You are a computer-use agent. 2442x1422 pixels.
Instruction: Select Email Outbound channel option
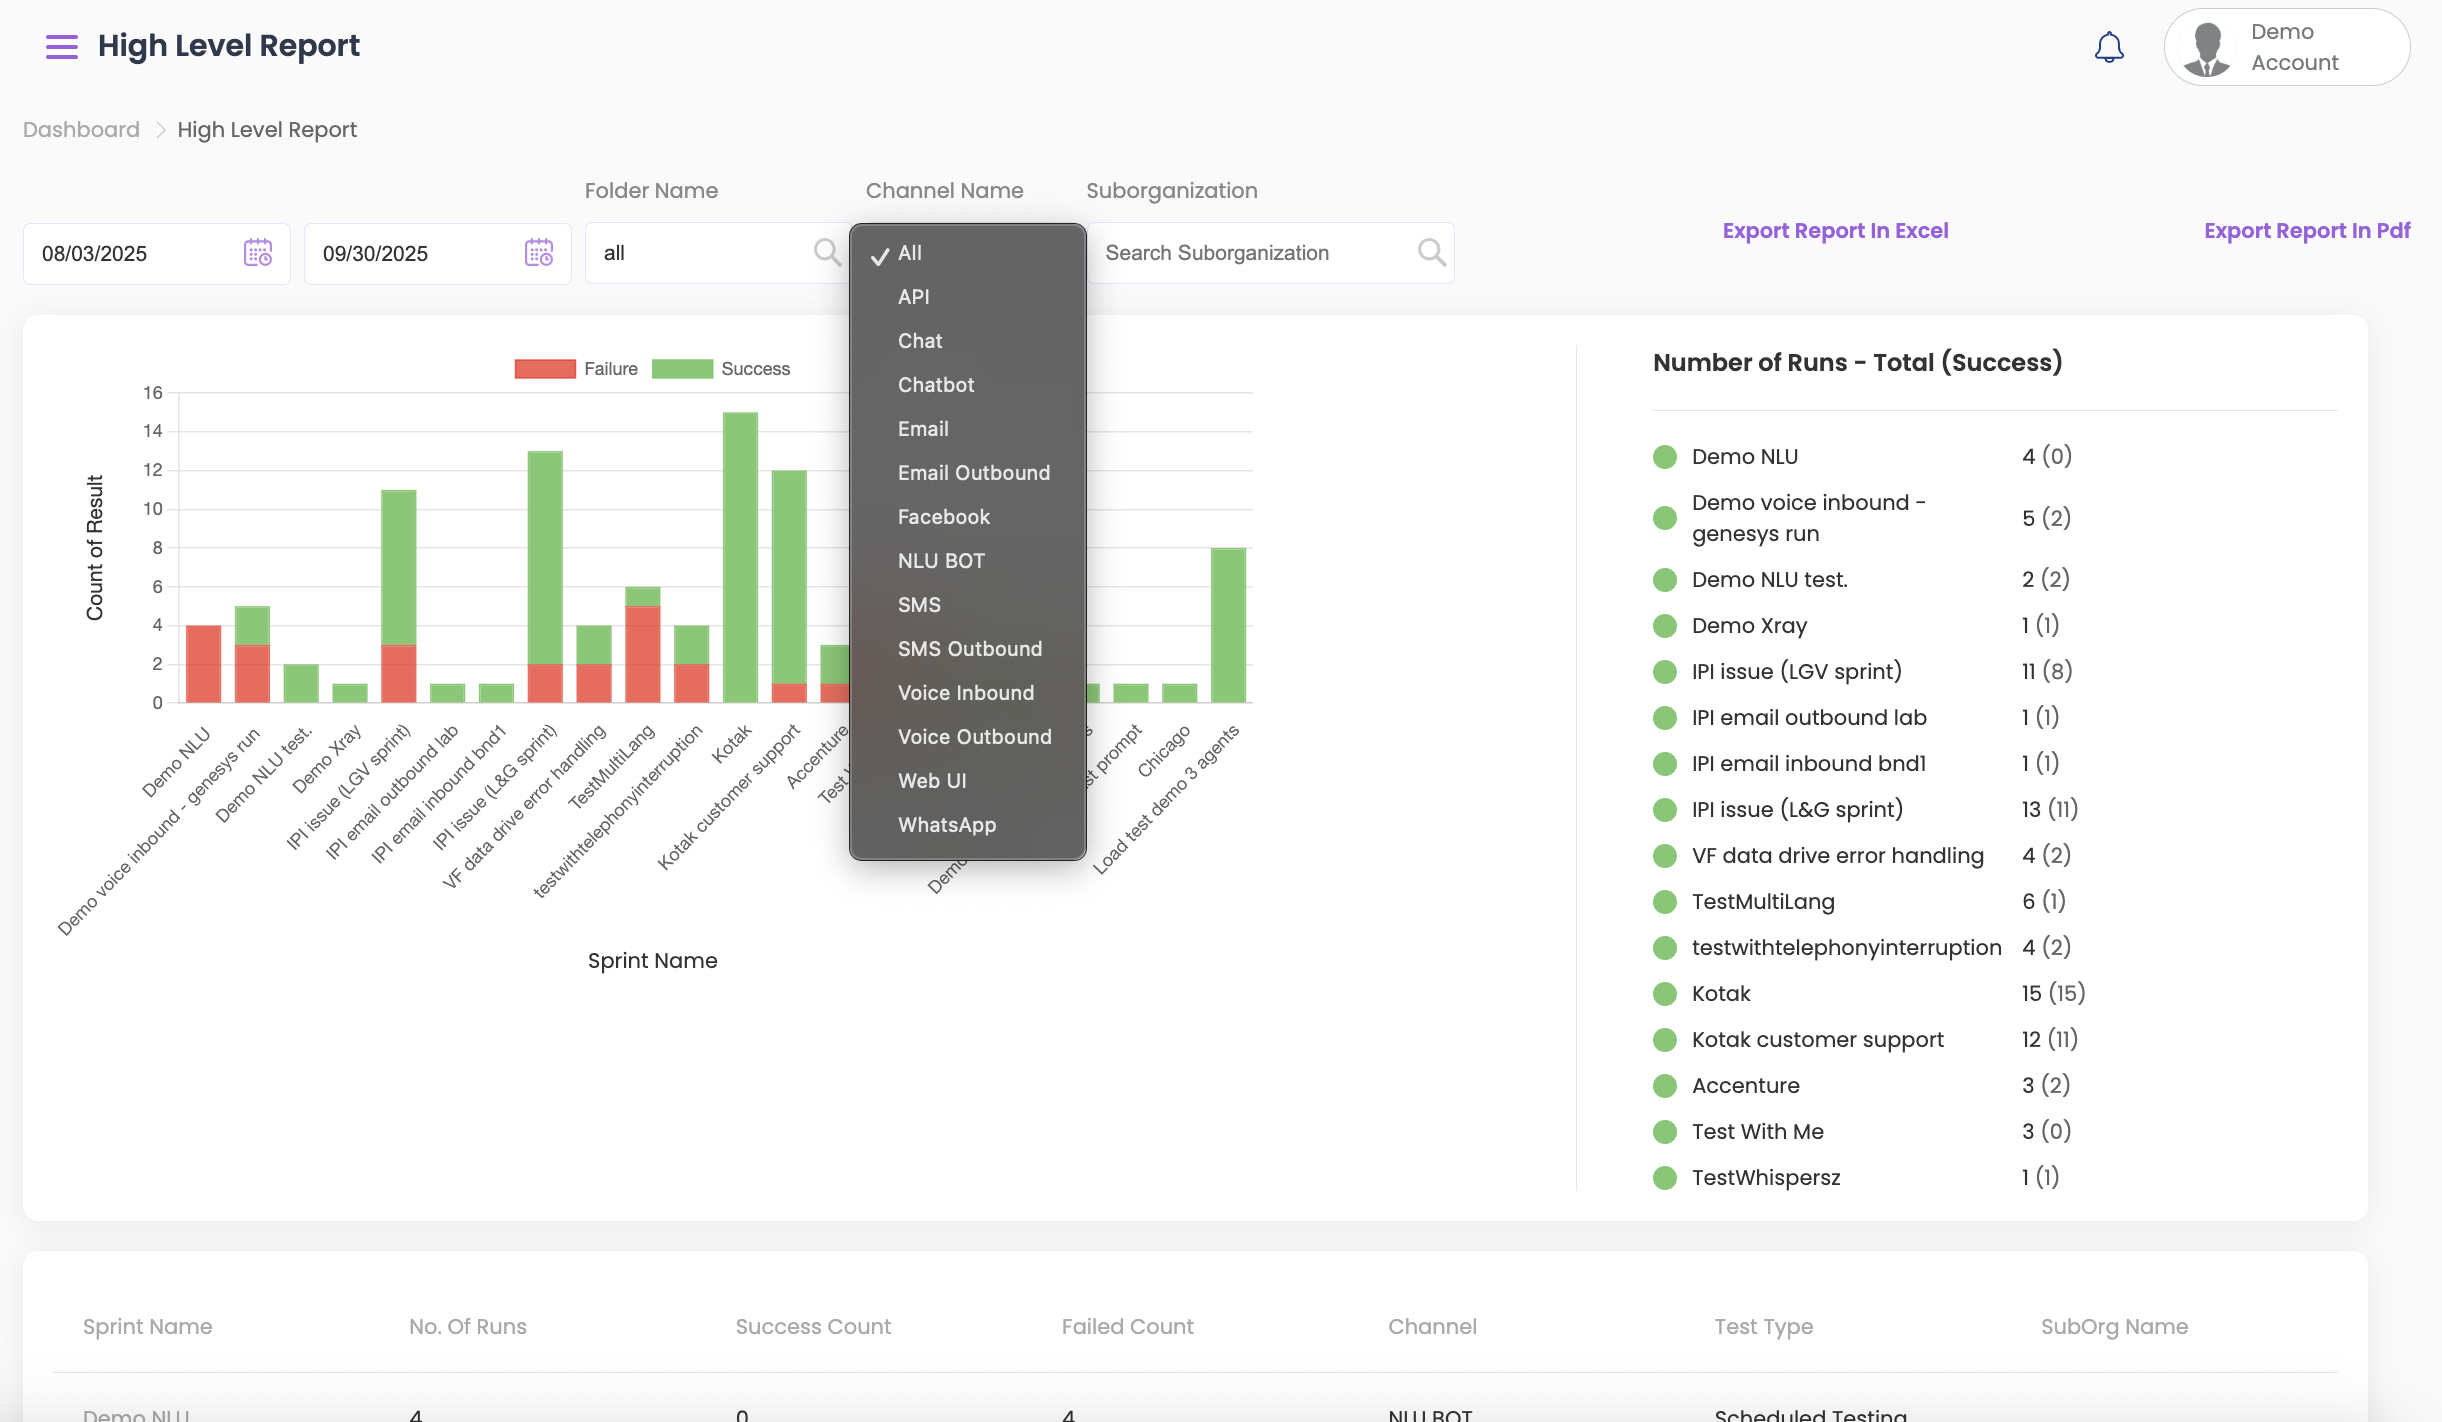(973, 473)
